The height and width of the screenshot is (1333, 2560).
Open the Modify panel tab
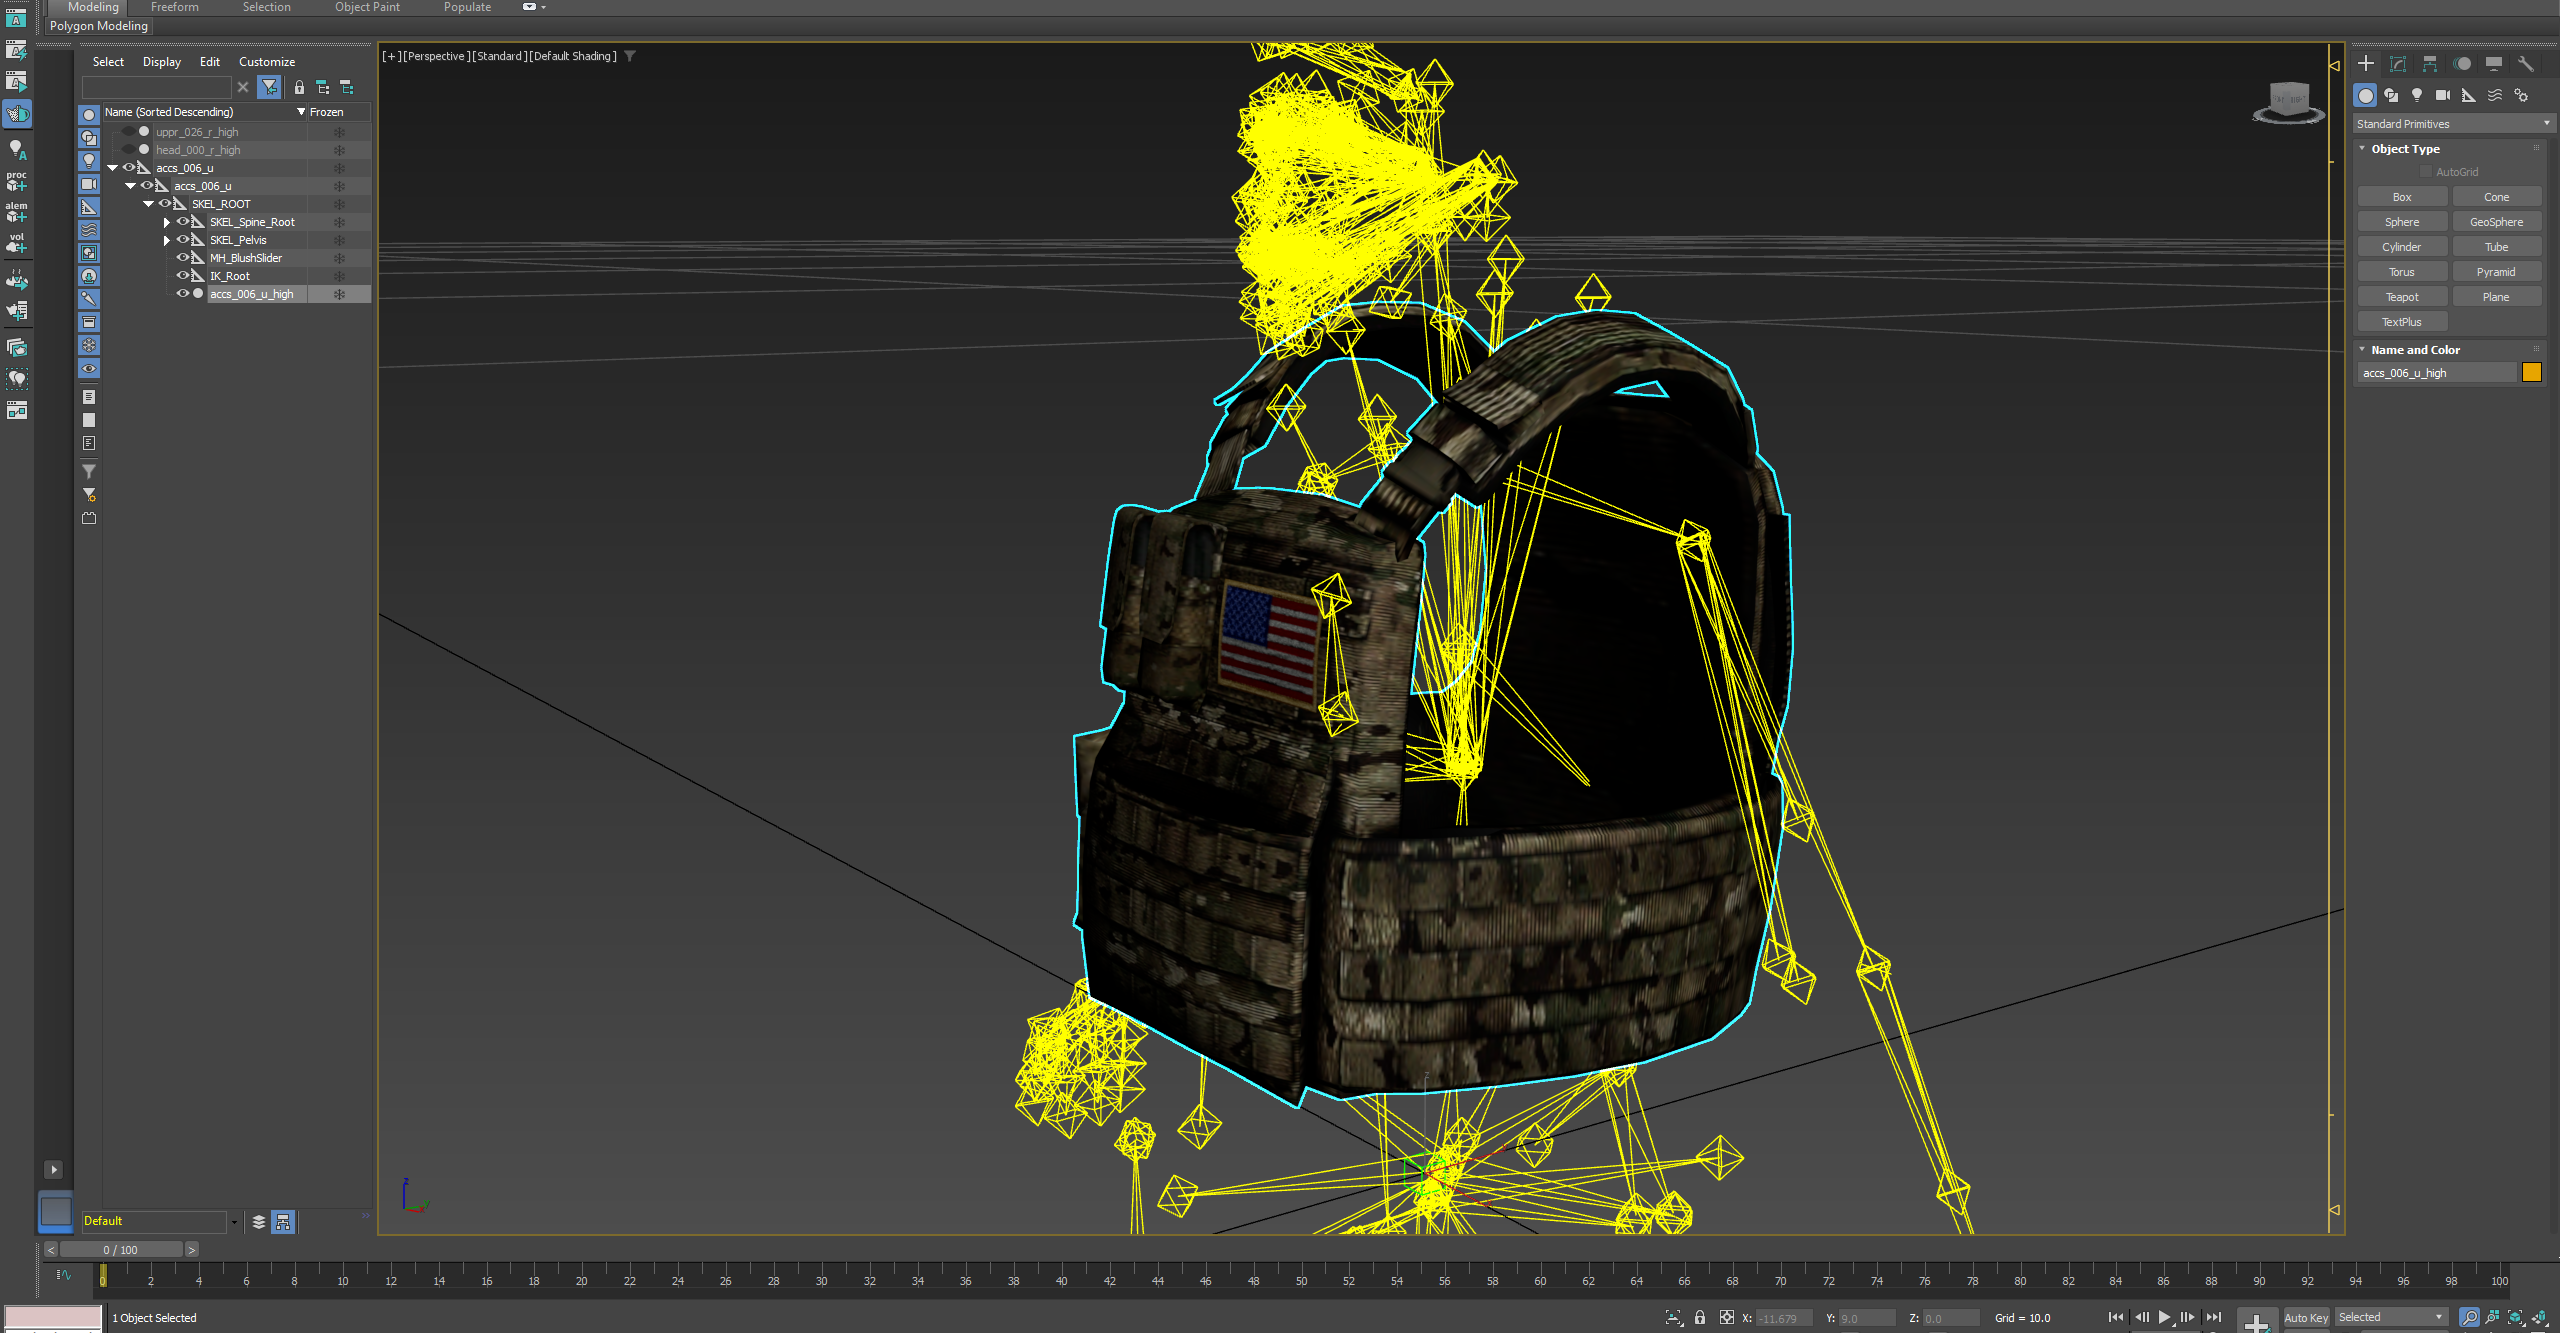tap(2397, 64)
